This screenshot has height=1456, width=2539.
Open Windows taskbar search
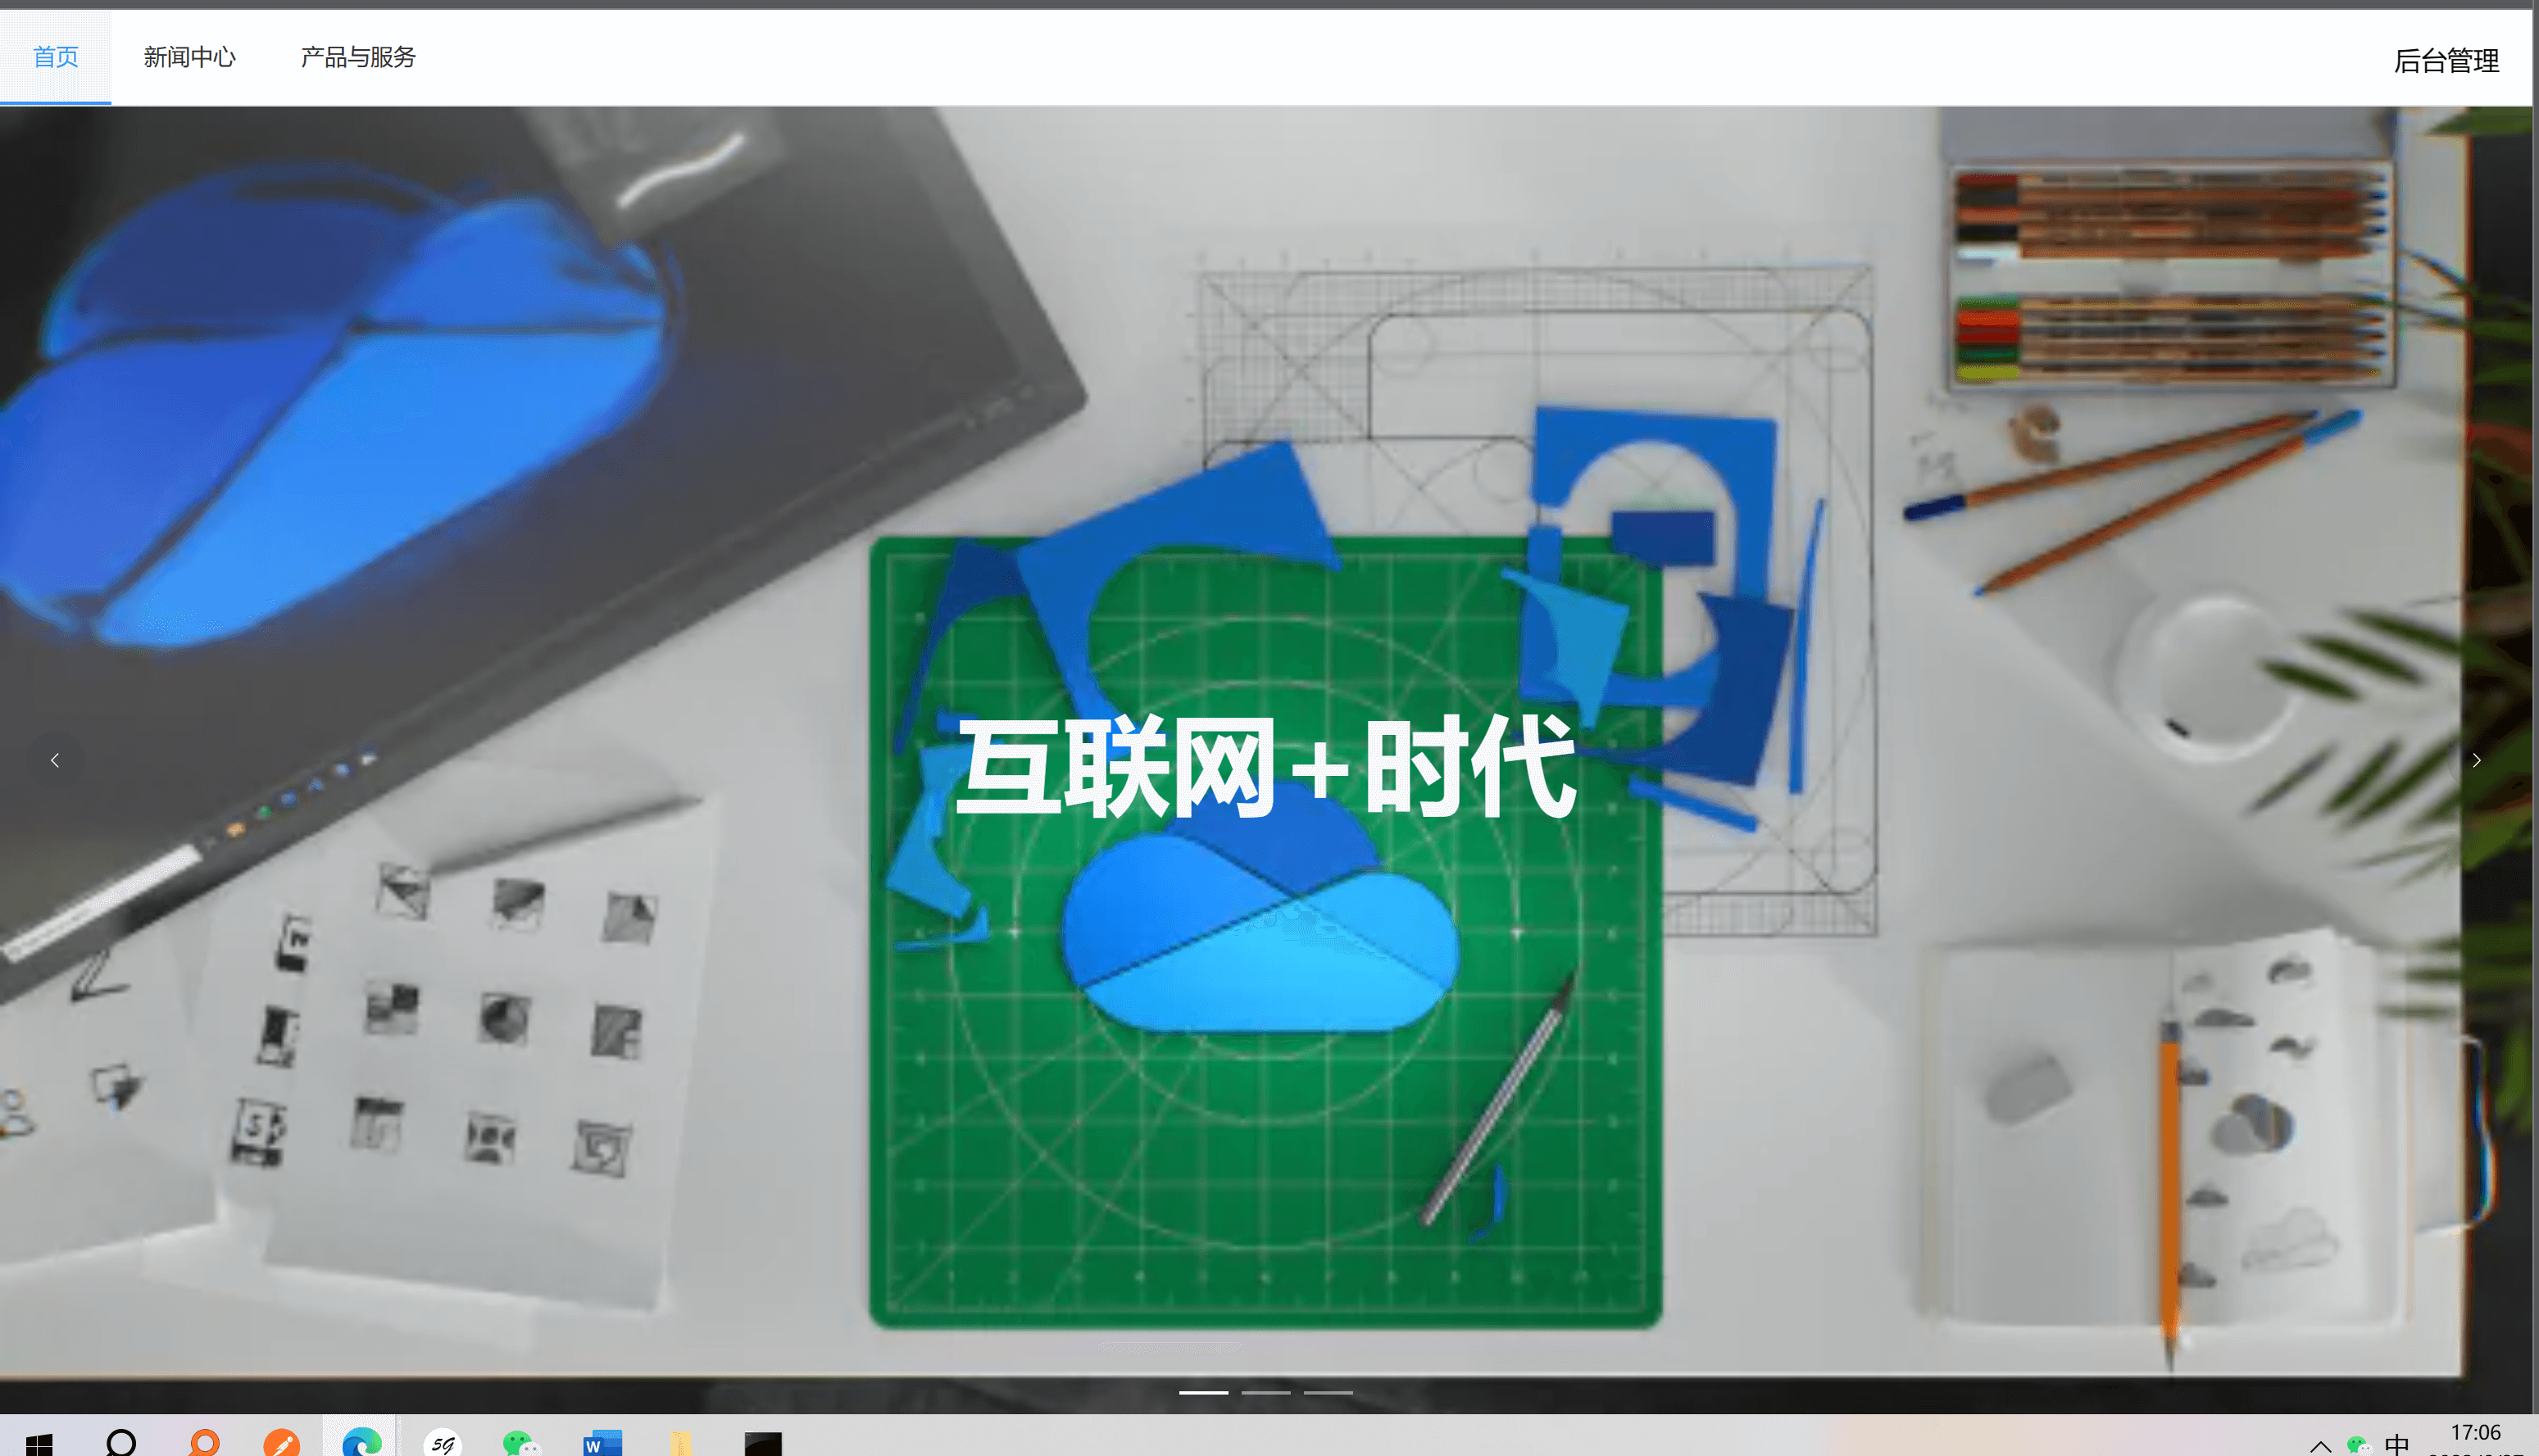[x=121, y=1443]
